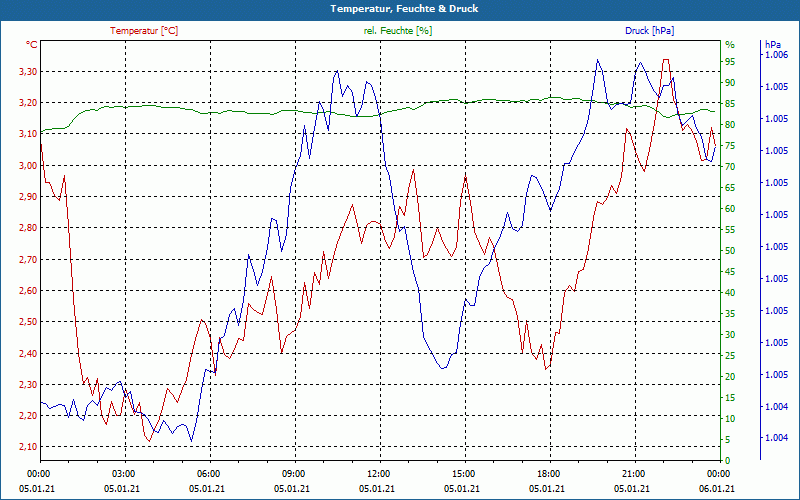Image resolution: width=800 pixels, height=500 pixels.
Task: Click the 2,30 temperature axis value
Action: click(28, 385)
